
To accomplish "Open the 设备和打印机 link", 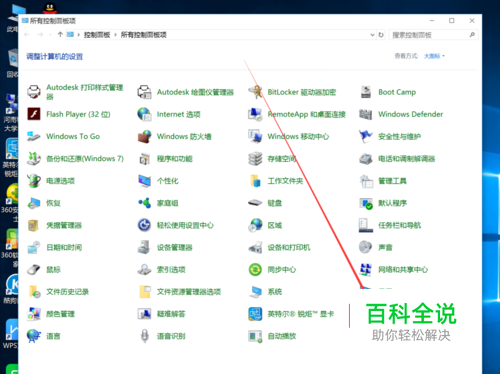I will tap(289, 247).
